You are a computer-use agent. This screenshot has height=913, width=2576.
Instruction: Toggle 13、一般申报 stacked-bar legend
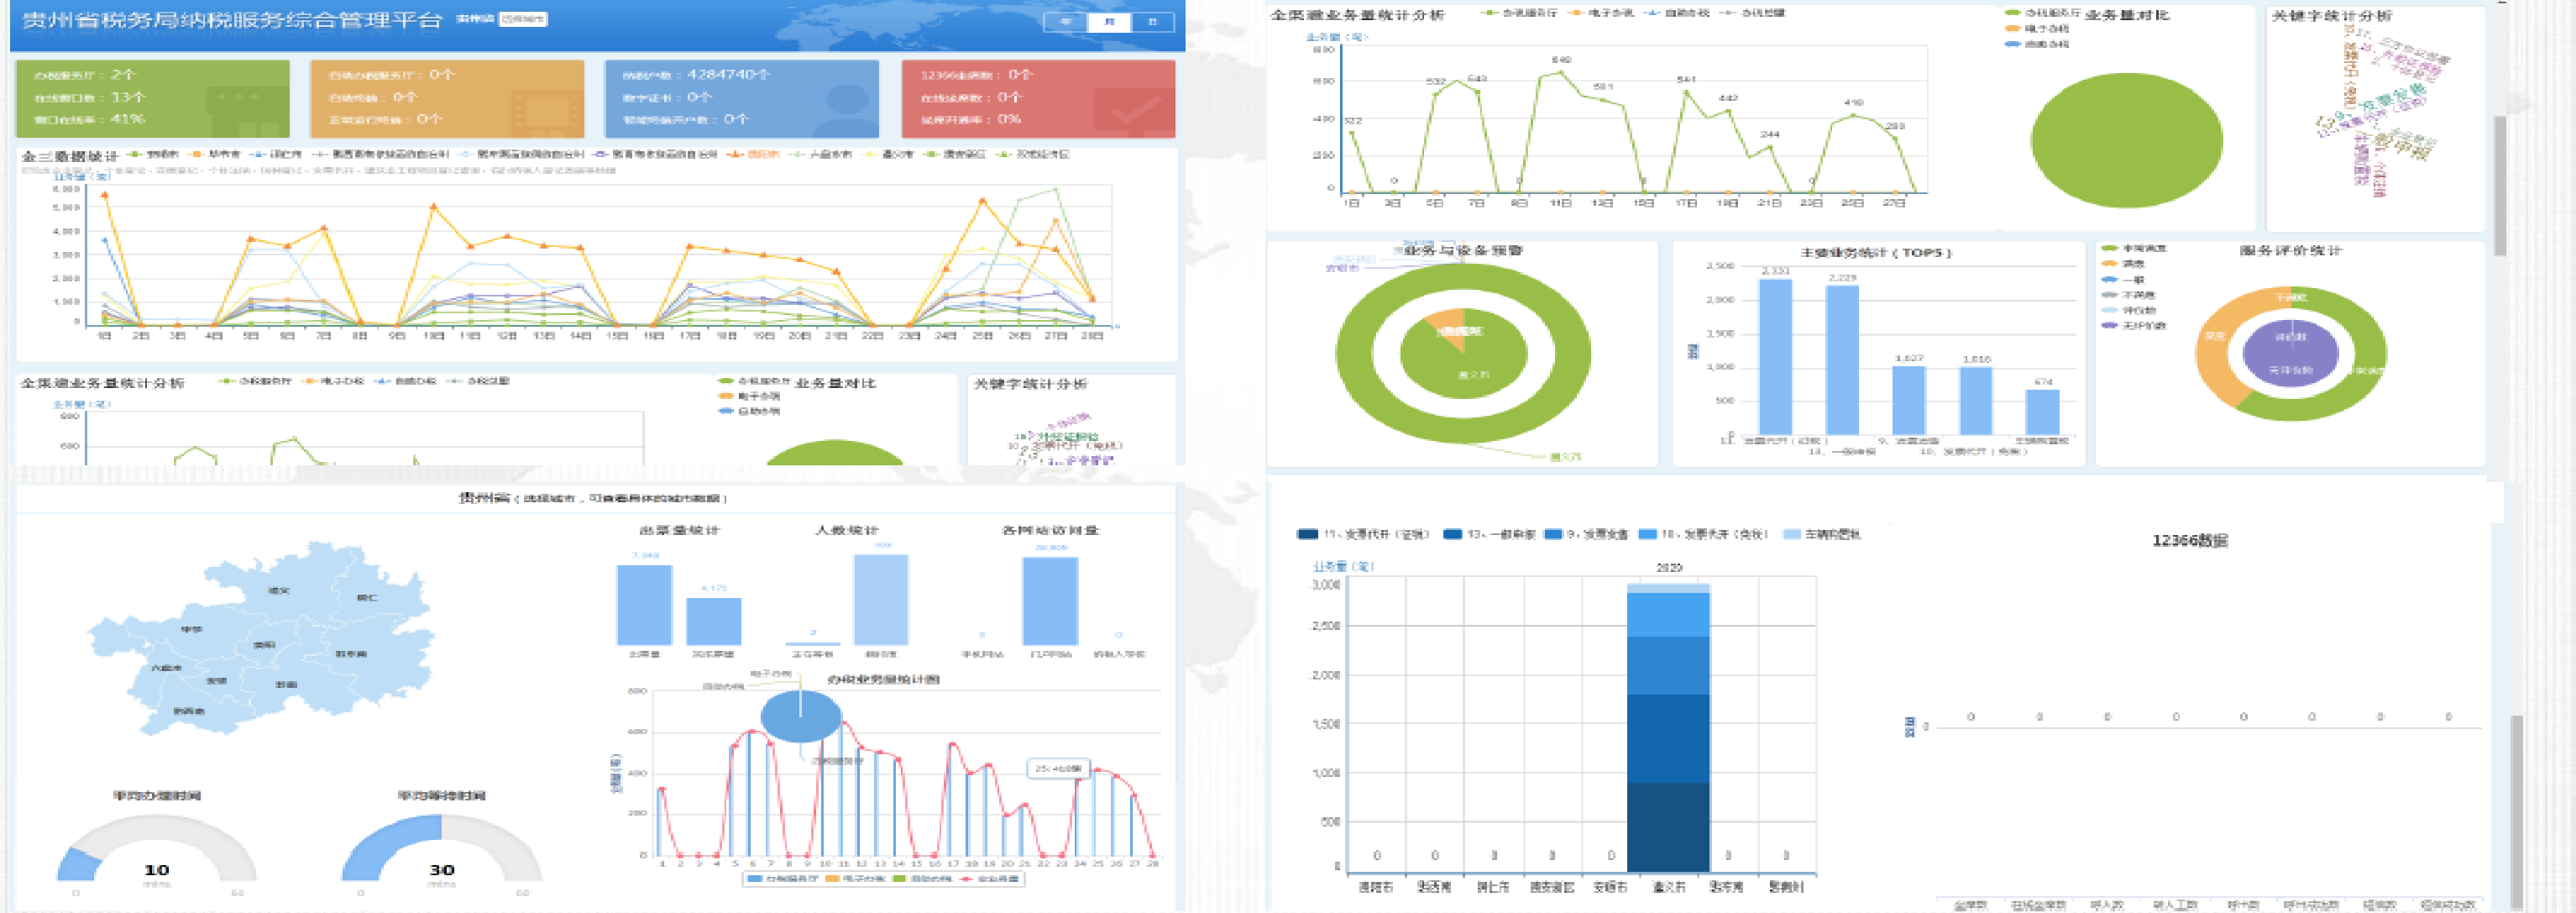pyautogui.click(x=1490, y=534)
